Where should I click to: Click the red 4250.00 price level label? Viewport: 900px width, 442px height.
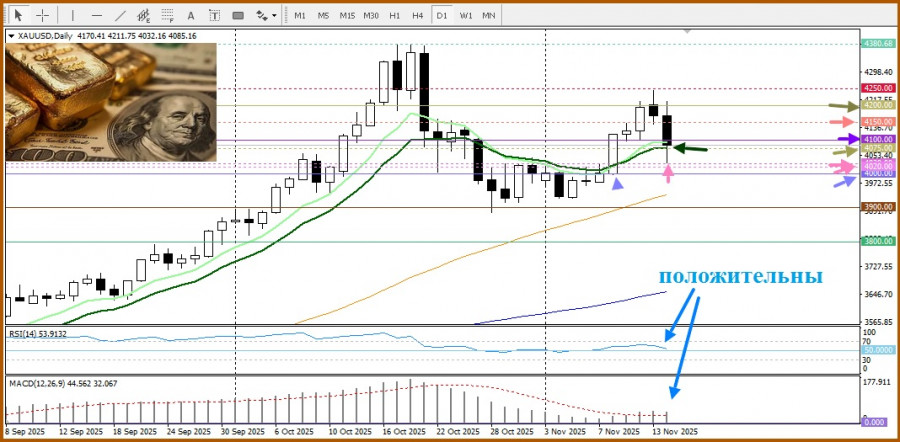pos(878,88)
